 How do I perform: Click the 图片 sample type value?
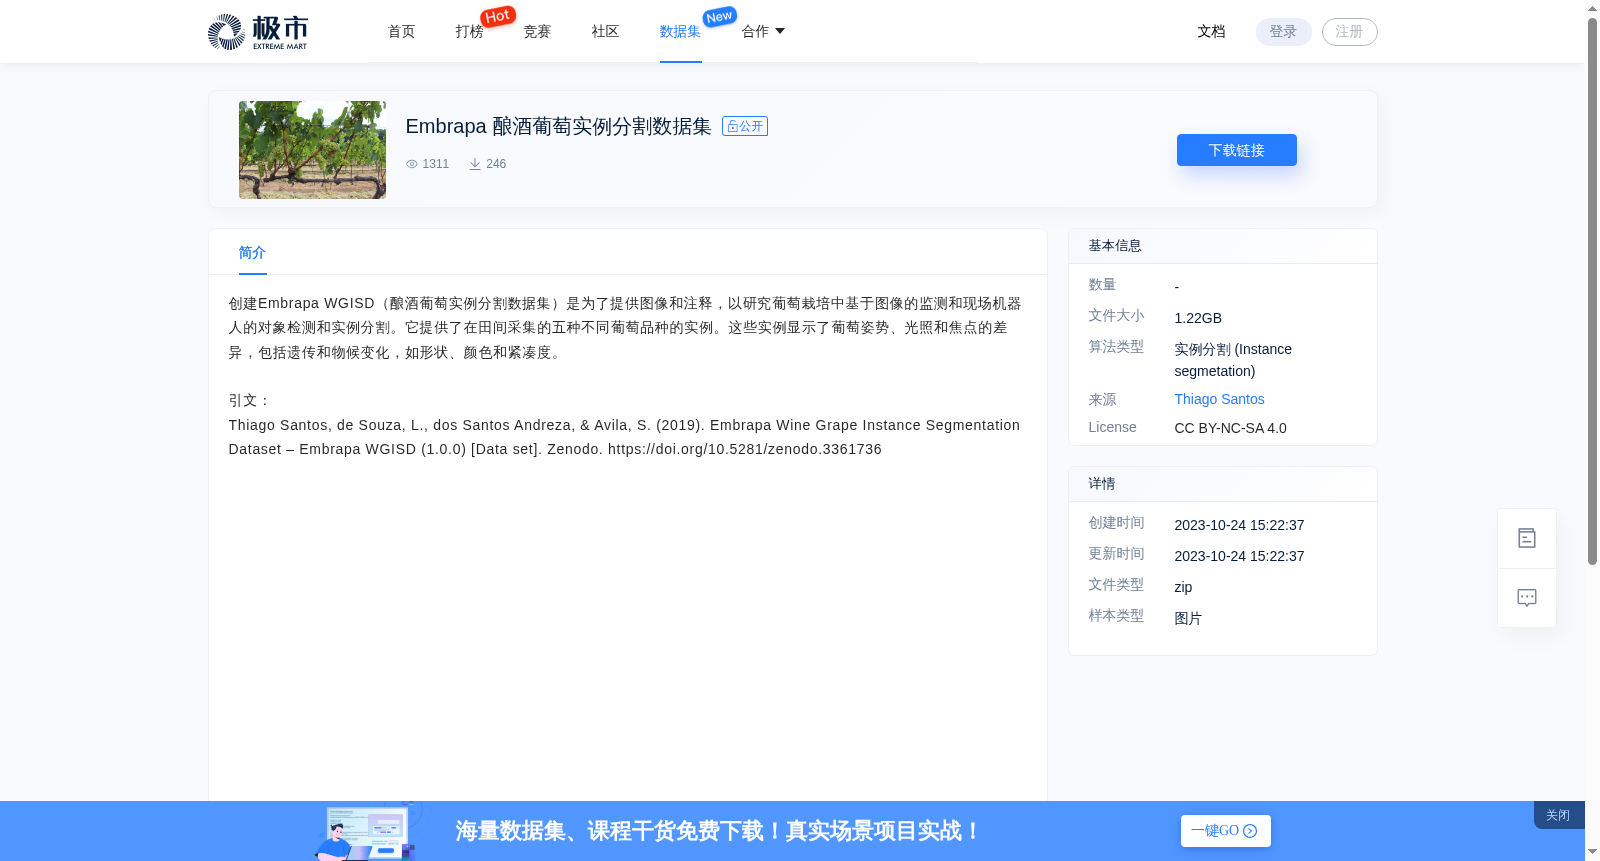[x=1188, y=619]
